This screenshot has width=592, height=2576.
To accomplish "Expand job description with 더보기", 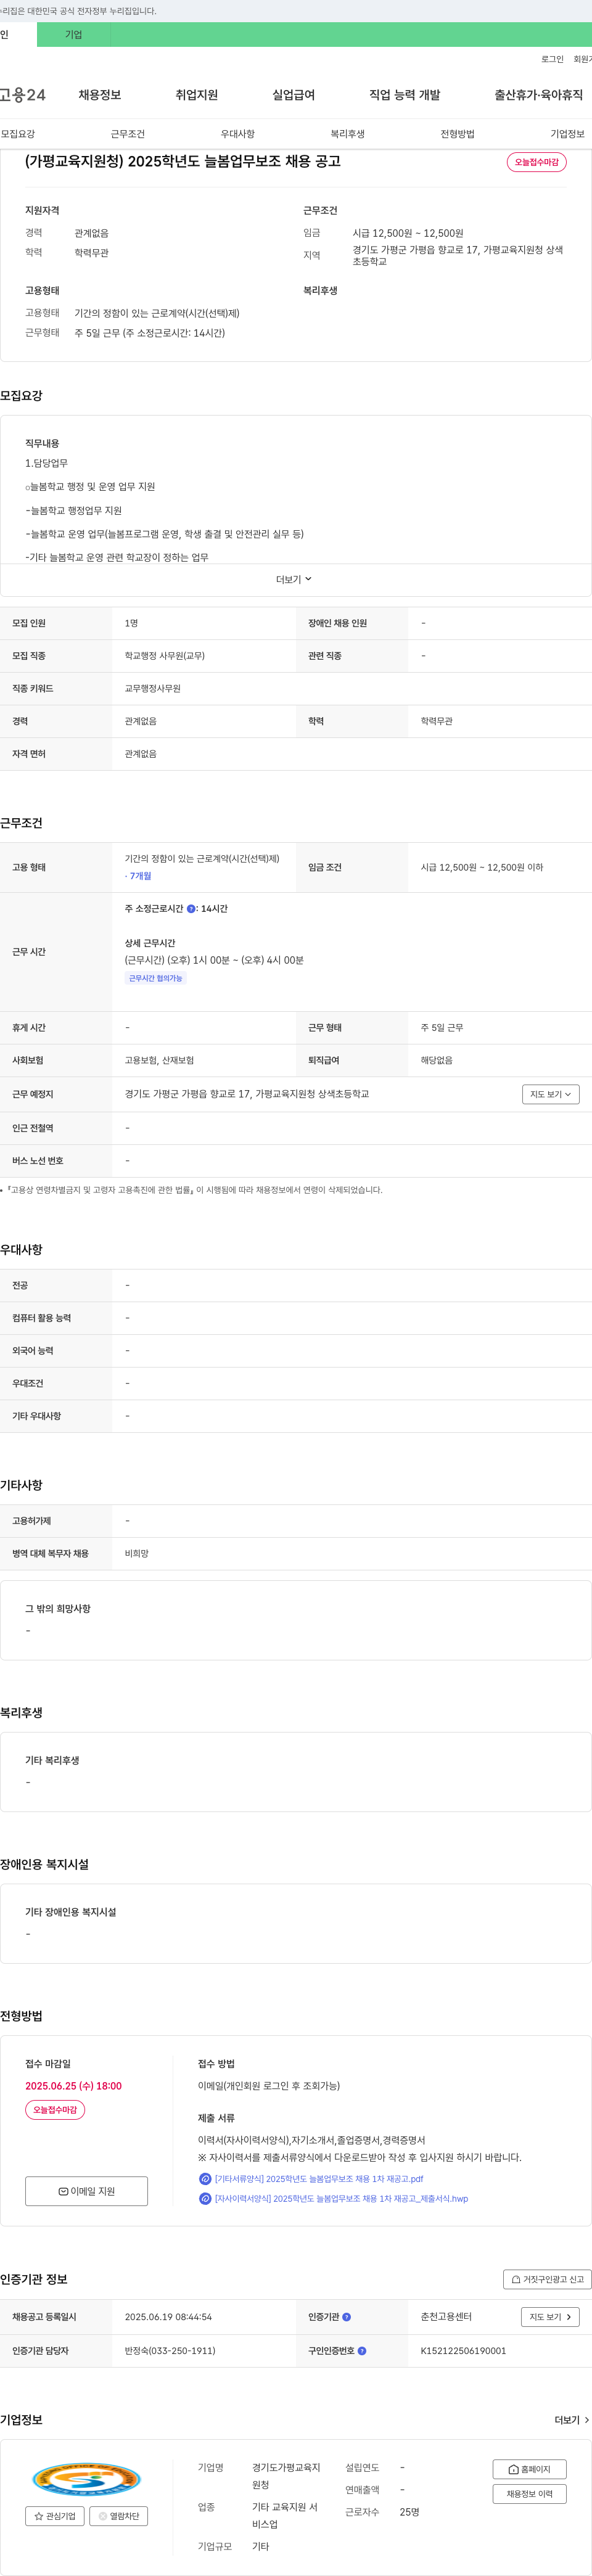I will click(x=294, y=580).
